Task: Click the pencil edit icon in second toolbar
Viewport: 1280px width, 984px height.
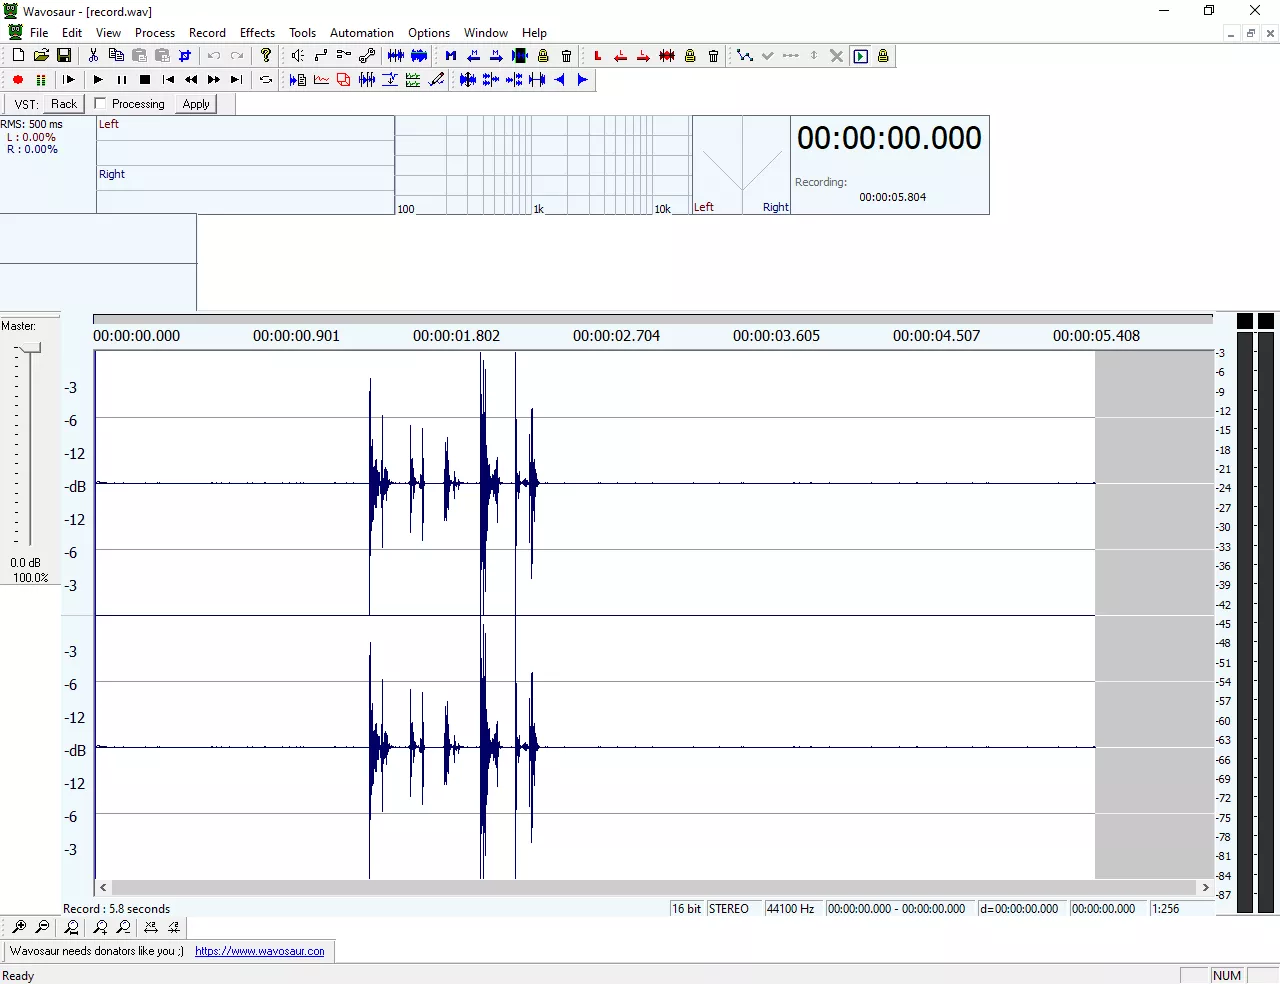Action: [437, 80]
